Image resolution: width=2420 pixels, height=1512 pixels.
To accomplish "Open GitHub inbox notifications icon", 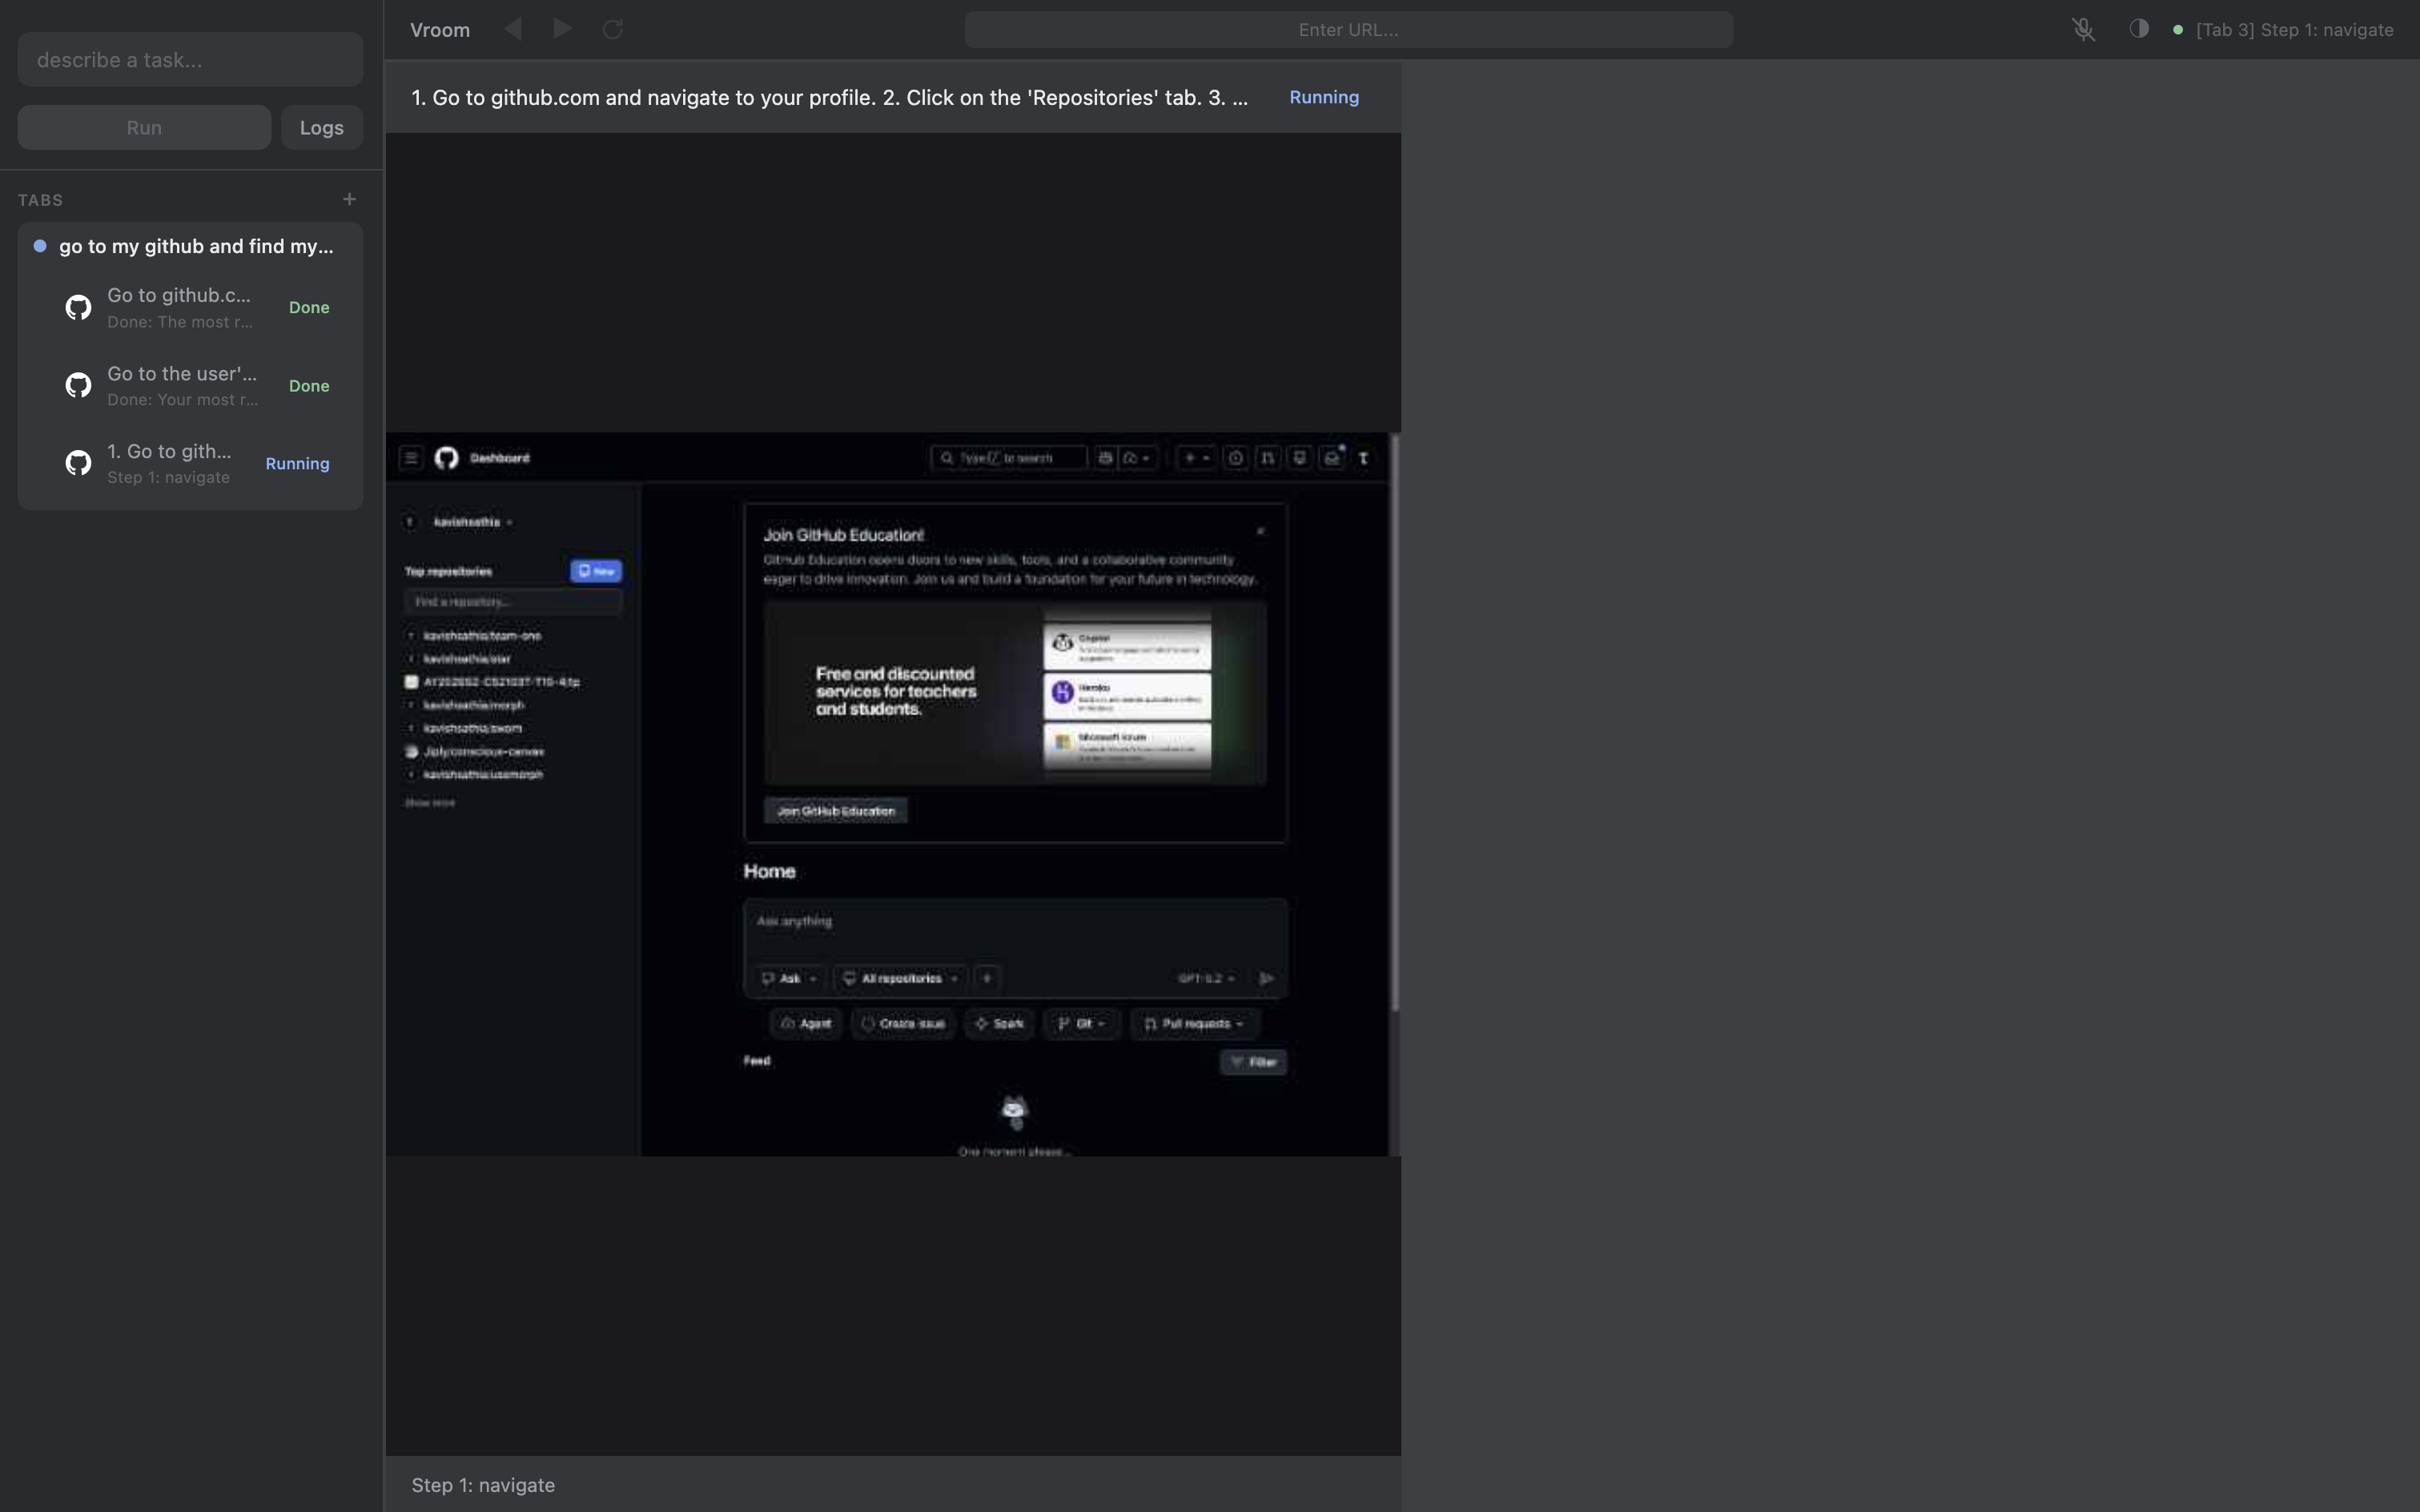I will tap(1332, 458).
